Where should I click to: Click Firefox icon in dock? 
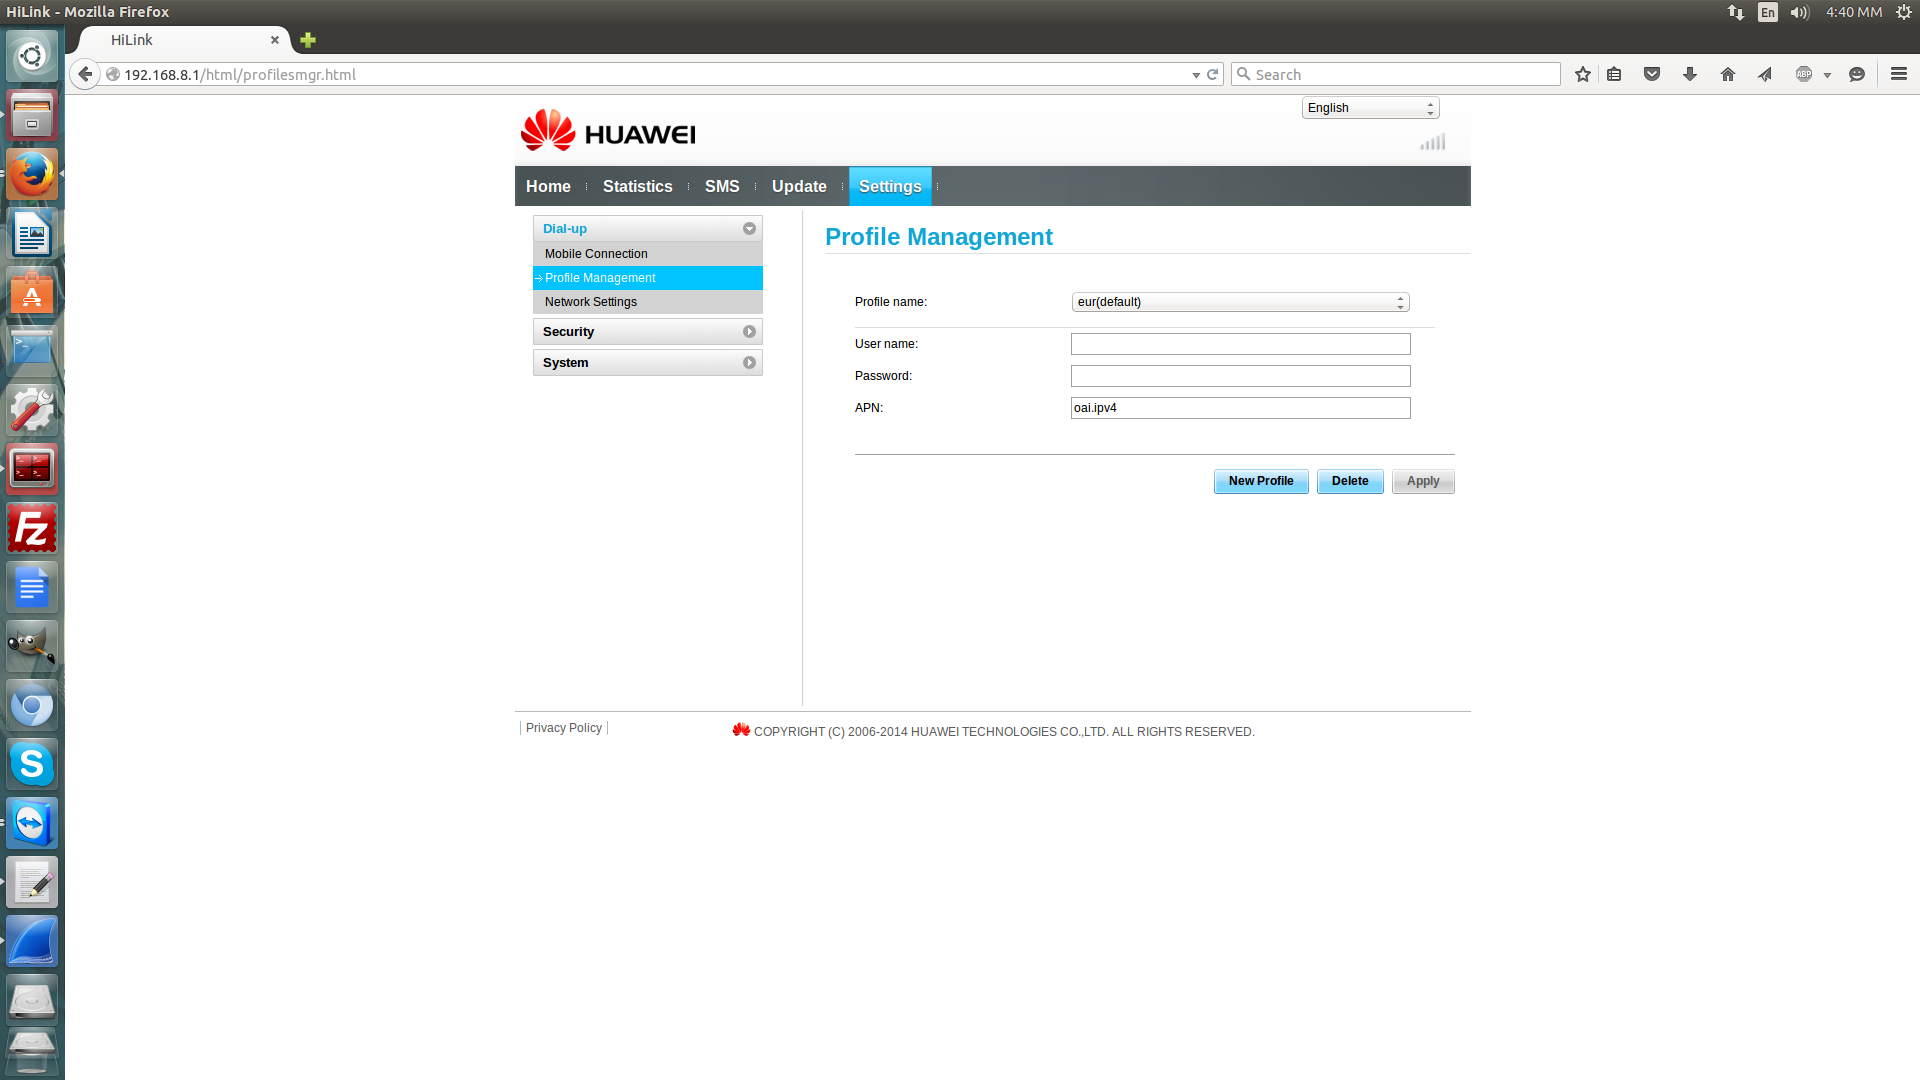[32, 174]
